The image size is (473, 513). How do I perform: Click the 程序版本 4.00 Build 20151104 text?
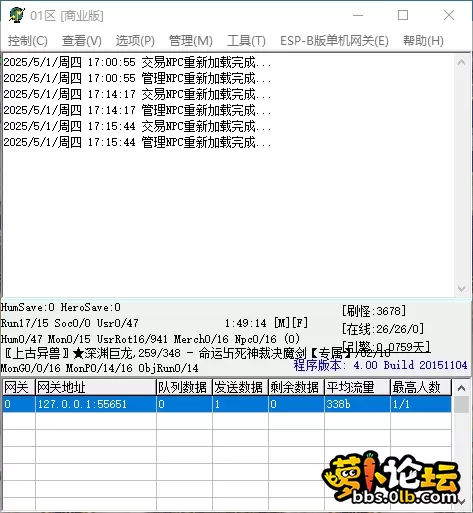[380, 365]
